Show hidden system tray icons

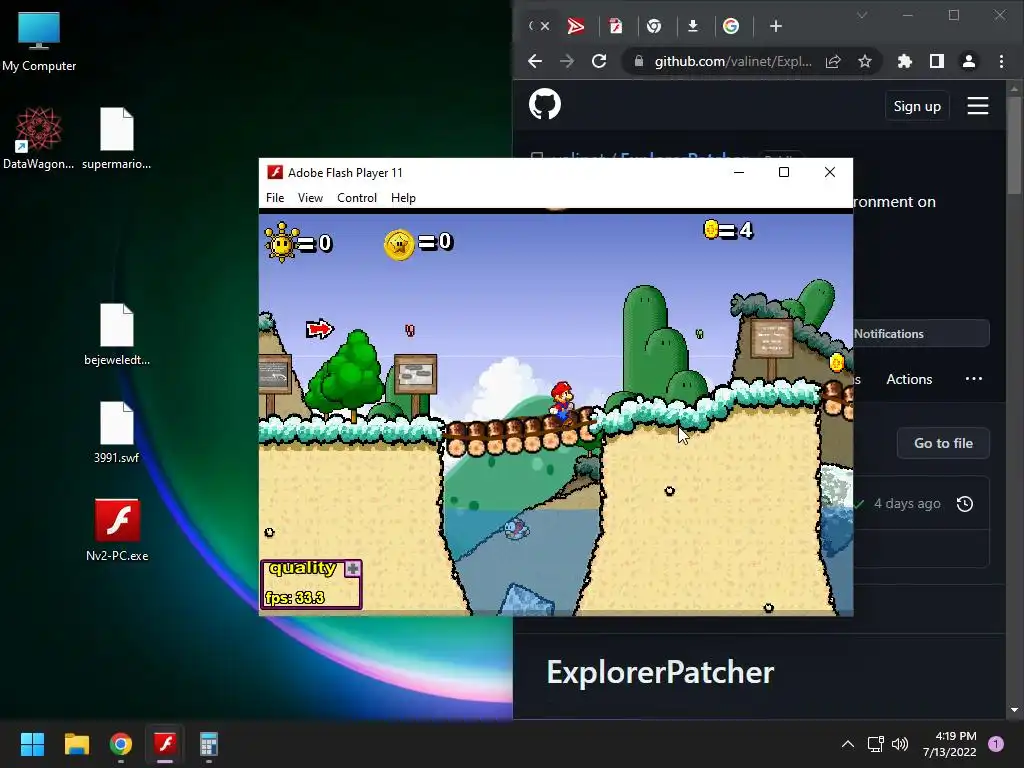point(848,744)
